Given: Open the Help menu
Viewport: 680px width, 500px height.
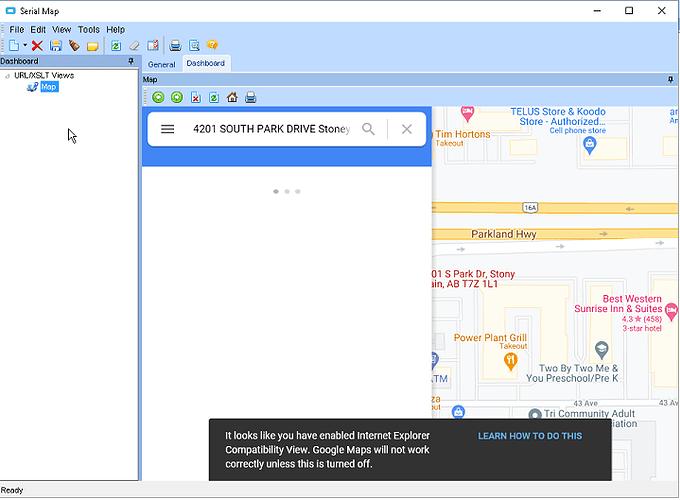Looking at the screenshot, I should 115,29.
